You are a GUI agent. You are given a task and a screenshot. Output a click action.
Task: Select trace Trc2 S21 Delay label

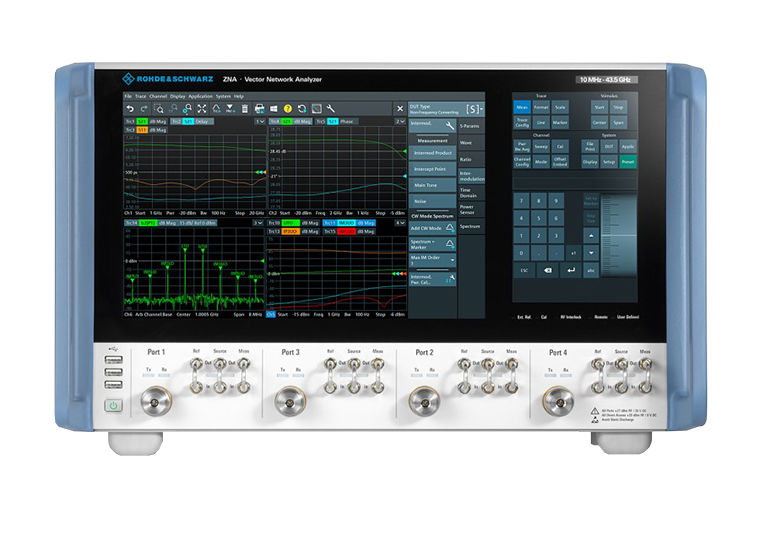192,121
